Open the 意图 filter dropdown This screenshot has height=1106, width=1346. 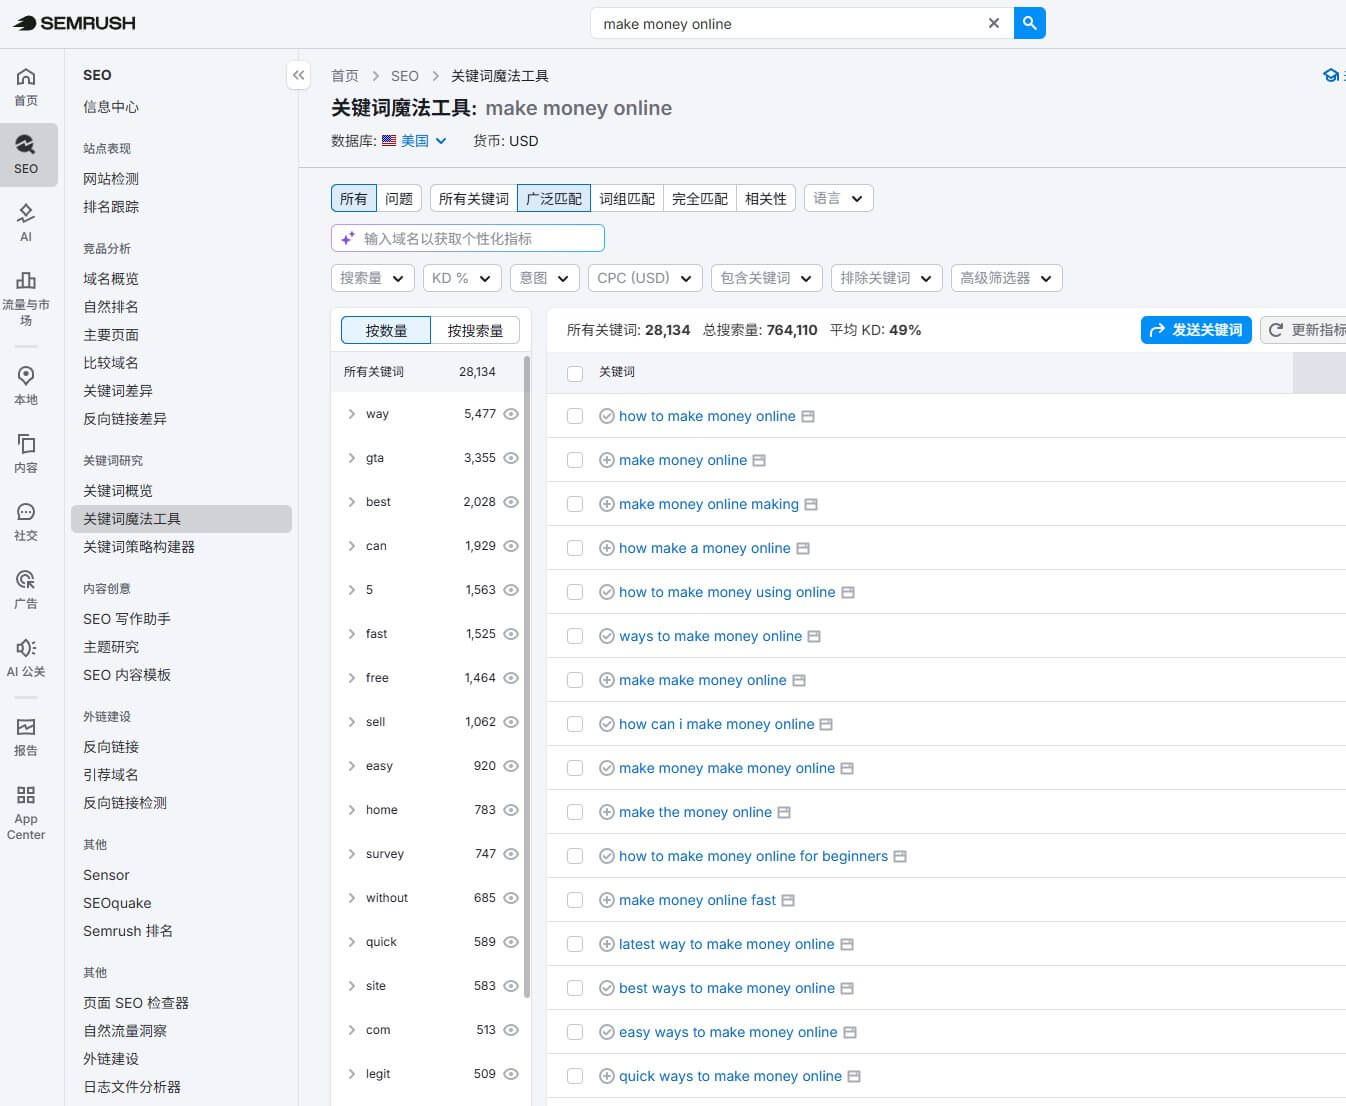click(x=544, y=278)
